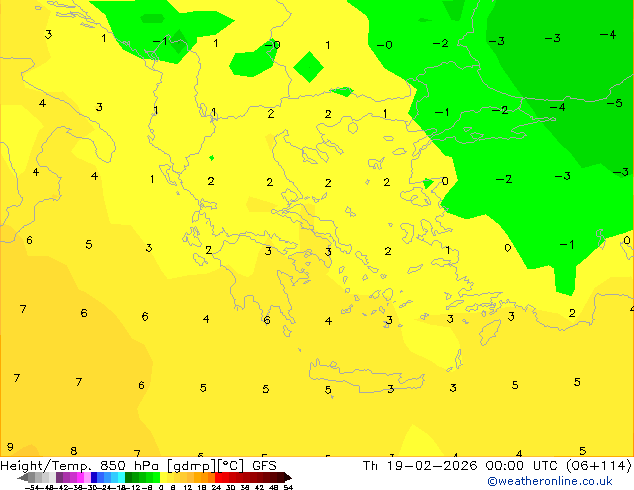Image resolution: width=634 pixels, height=490 pixels.
Task: Click the cyan legend swatch
Action: 121,477
